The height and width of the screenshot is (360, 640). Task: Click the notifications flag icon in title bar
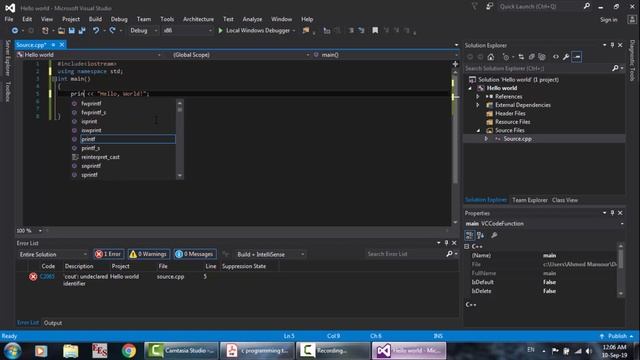pos(474,6)
